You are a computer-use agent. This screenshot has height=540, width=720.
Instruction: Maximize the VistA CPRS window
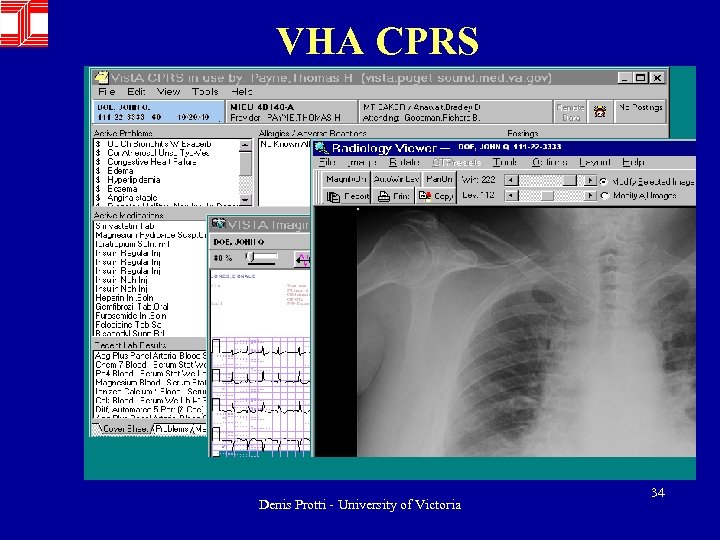(640, 78)
